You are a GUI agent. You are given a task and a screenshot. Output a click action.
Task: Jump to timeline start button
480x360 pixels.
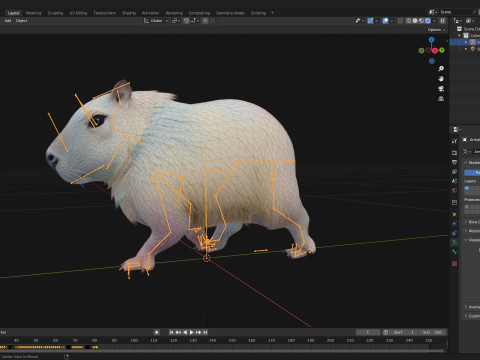pos(171,332)
